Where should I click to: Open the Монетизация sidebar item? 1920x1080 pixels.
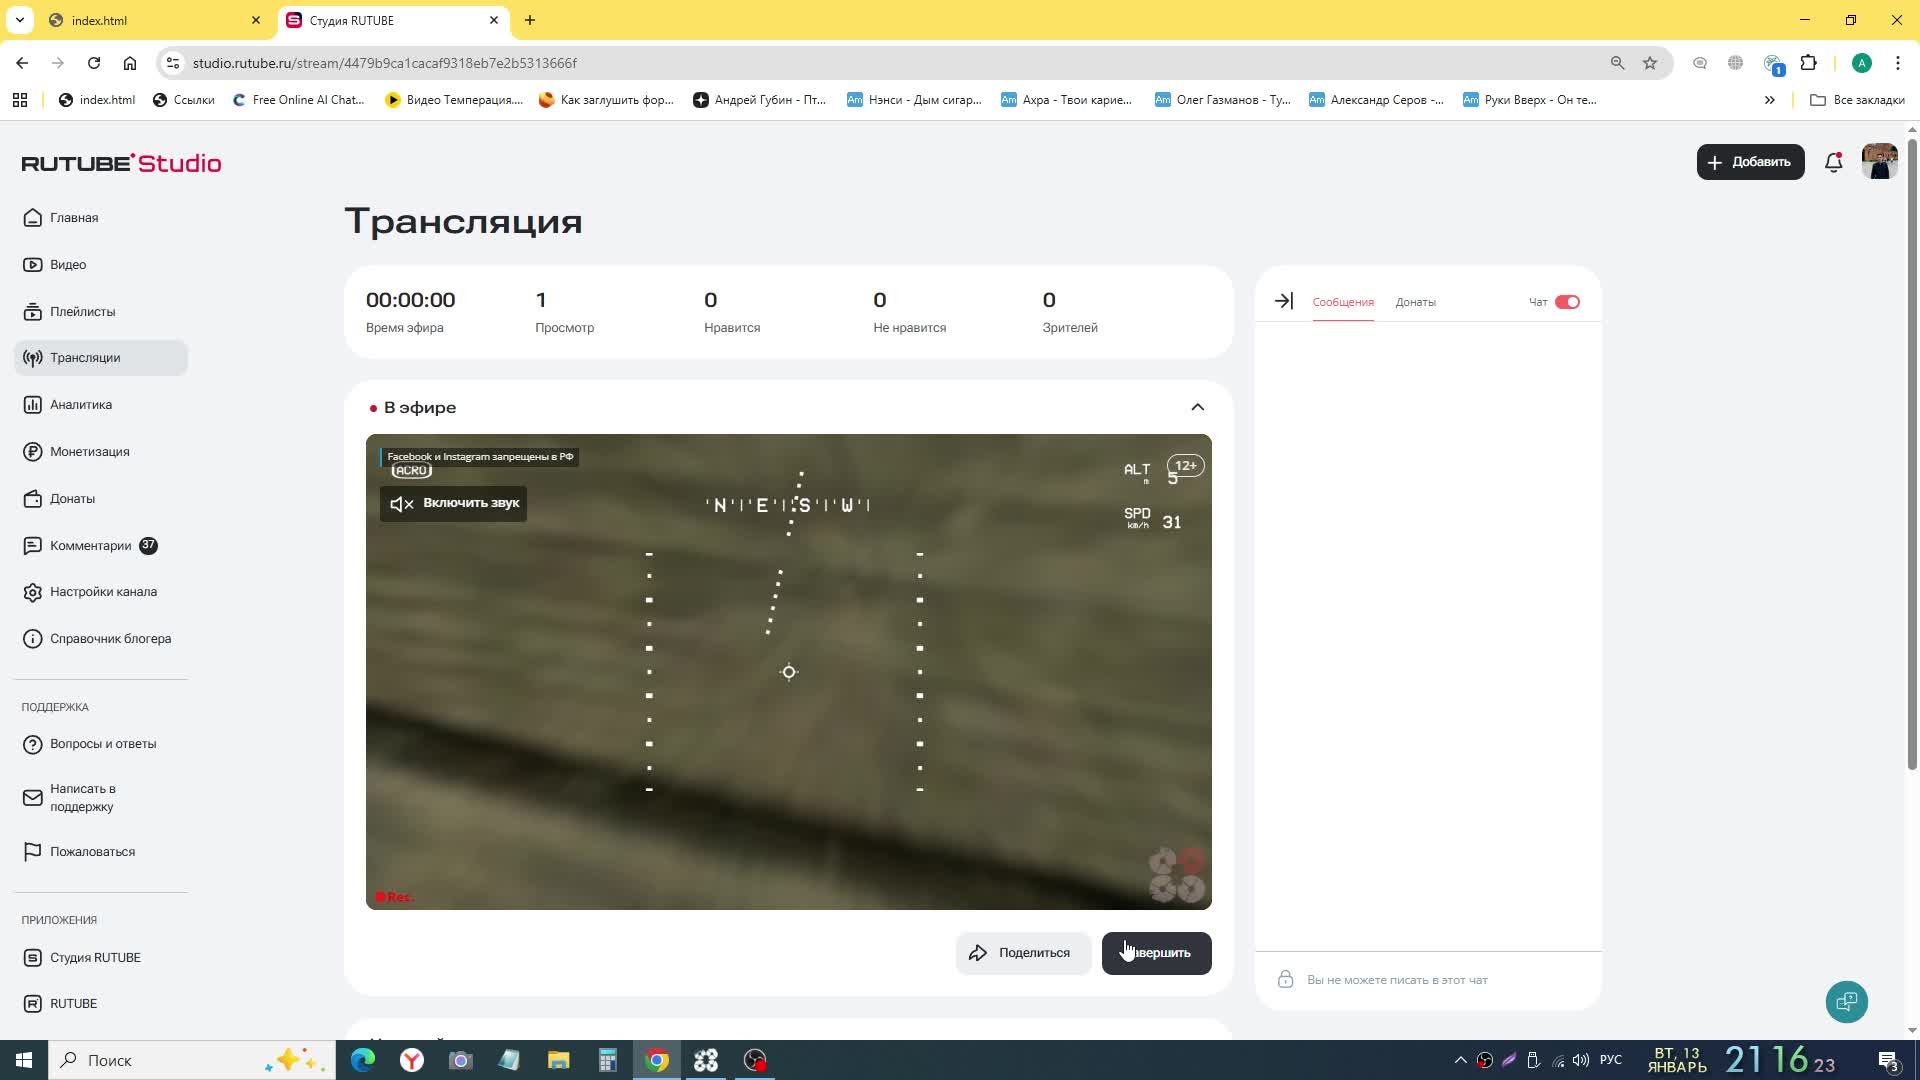pos(89,452)
